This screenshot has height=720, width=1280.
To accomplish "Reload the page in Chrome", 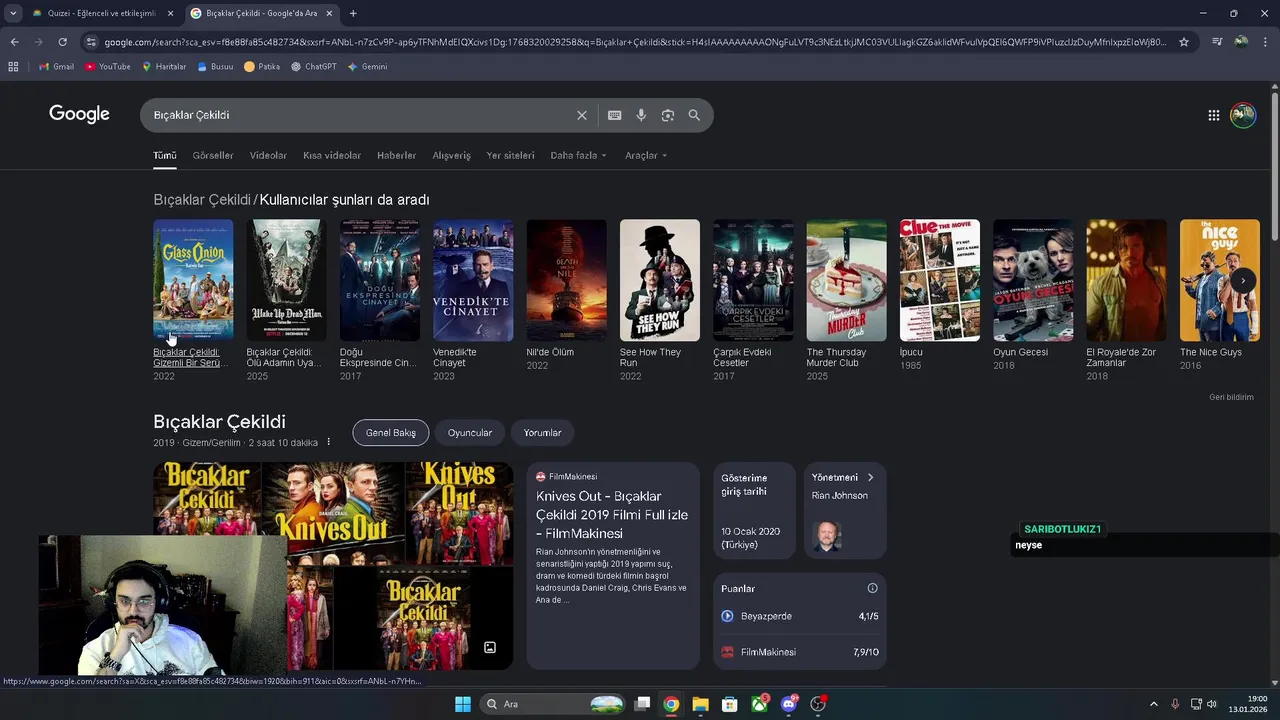I will coord(62,42).
